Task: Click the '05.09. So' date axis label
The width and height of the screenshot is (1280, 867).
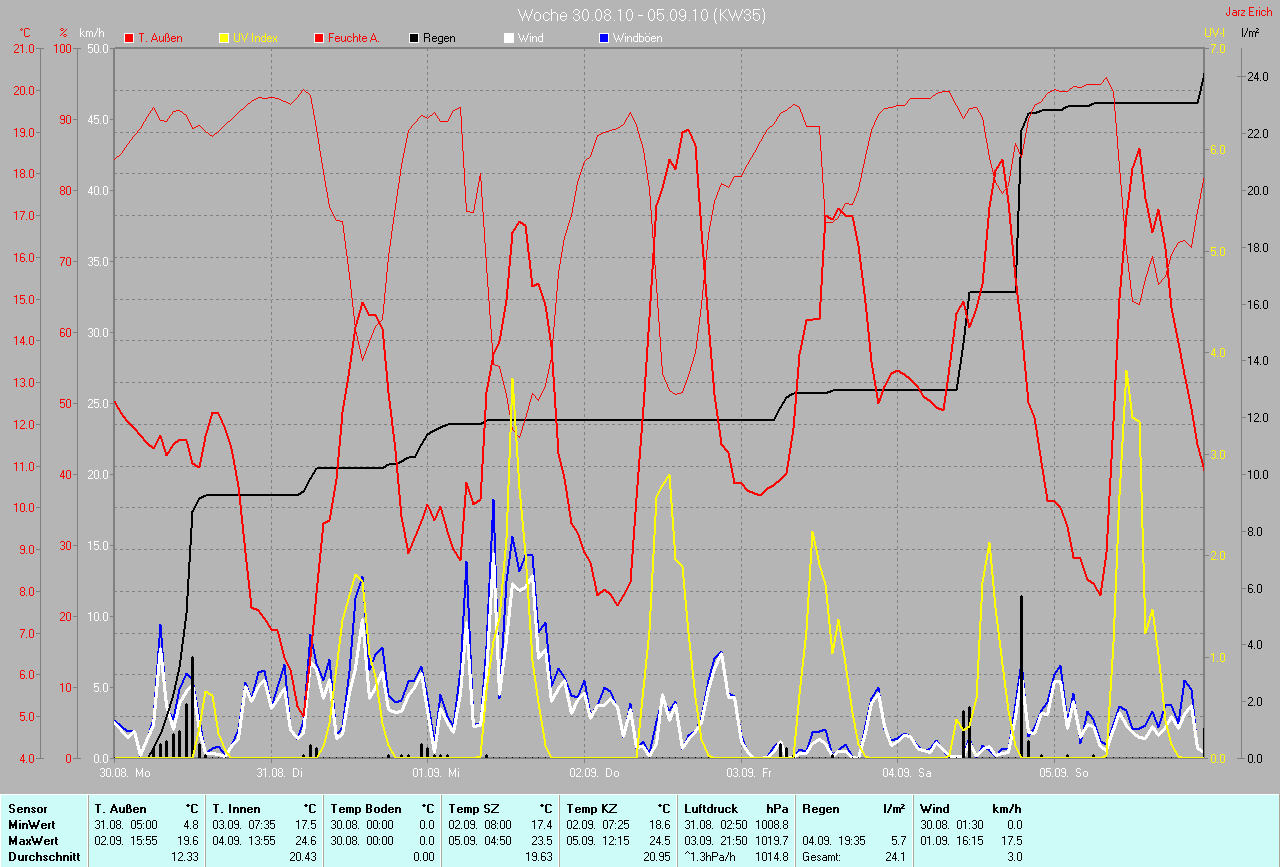Action: 1064,772
